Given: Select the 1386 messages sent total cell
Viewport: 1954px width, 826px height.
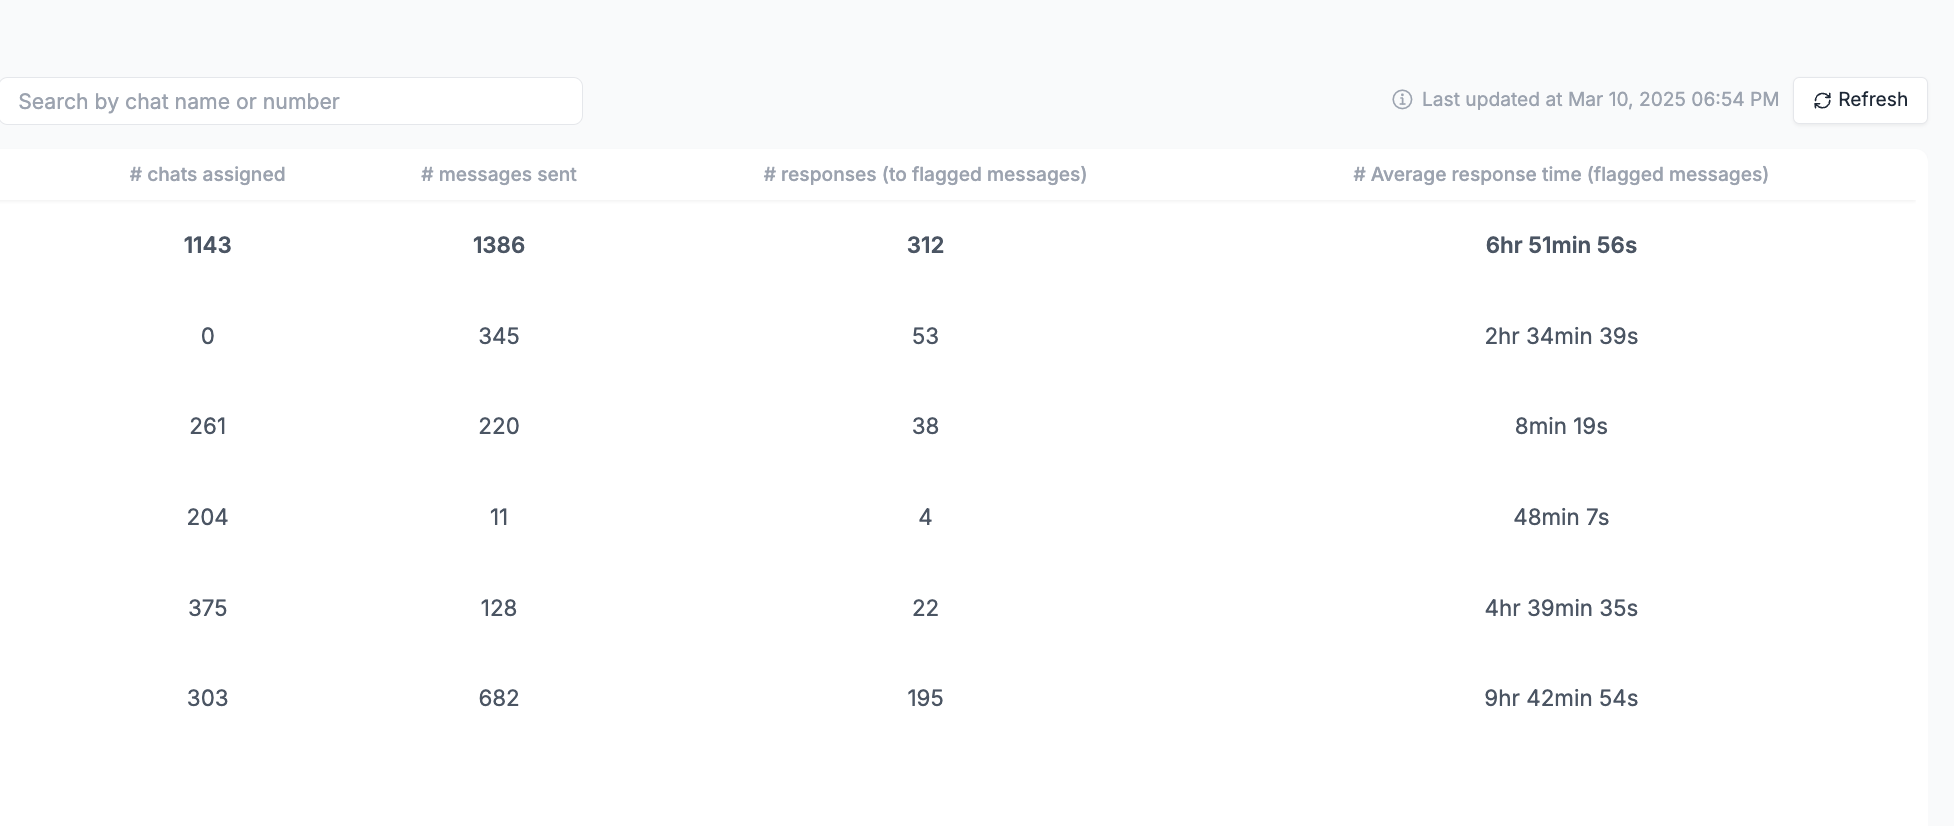Looking at the screenshot, I should pyautogui.click(x=498, y=245).
